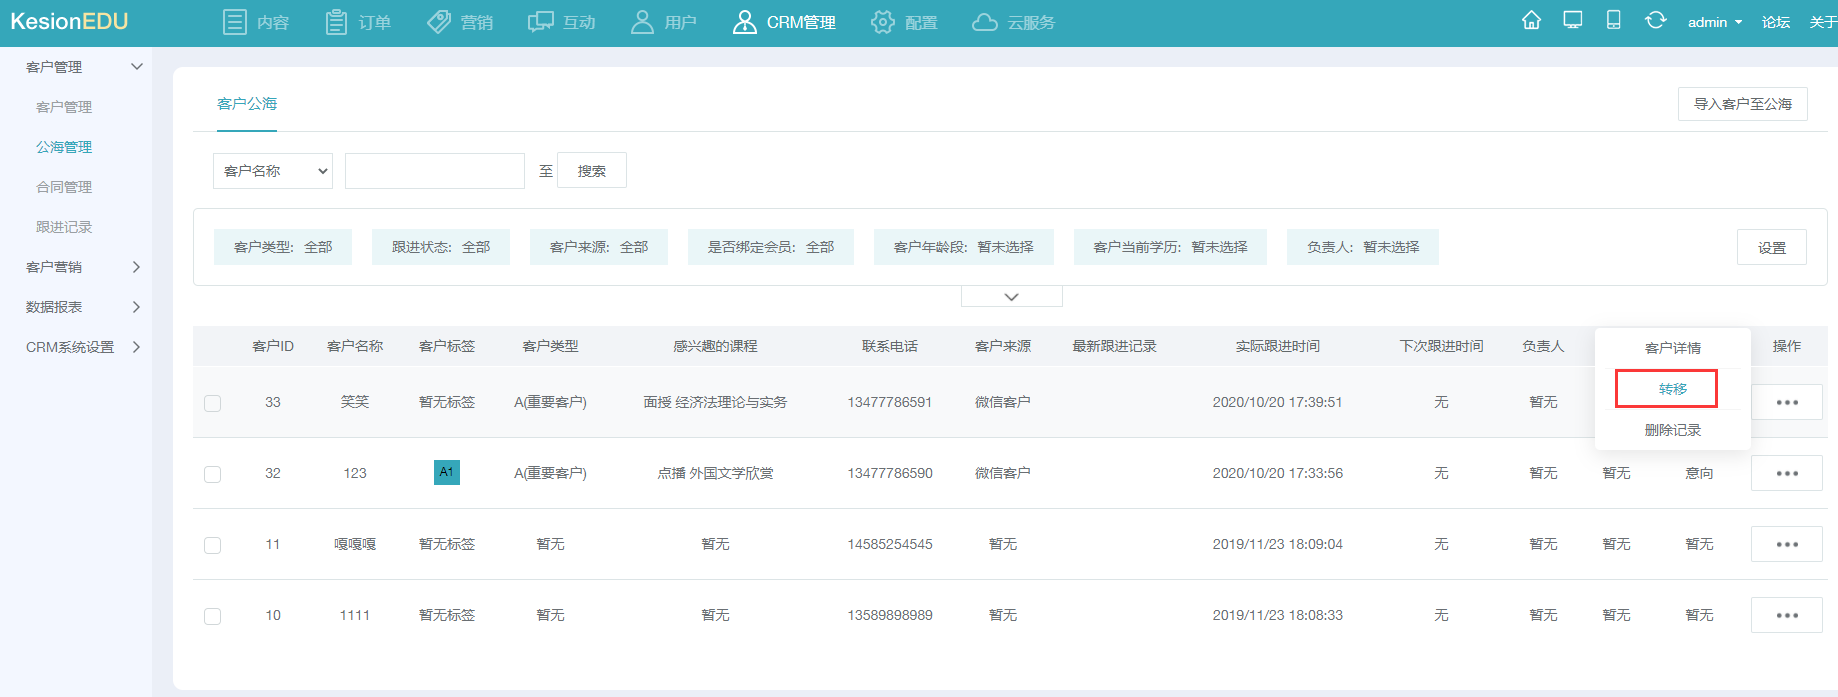Check the checkbox for customer 10
Image resolution: width=1838 pixels, height=697 pixels.
212,616
